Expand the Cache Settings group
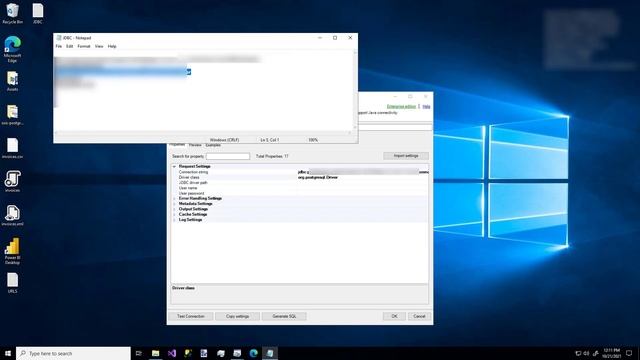 [174, 214]
